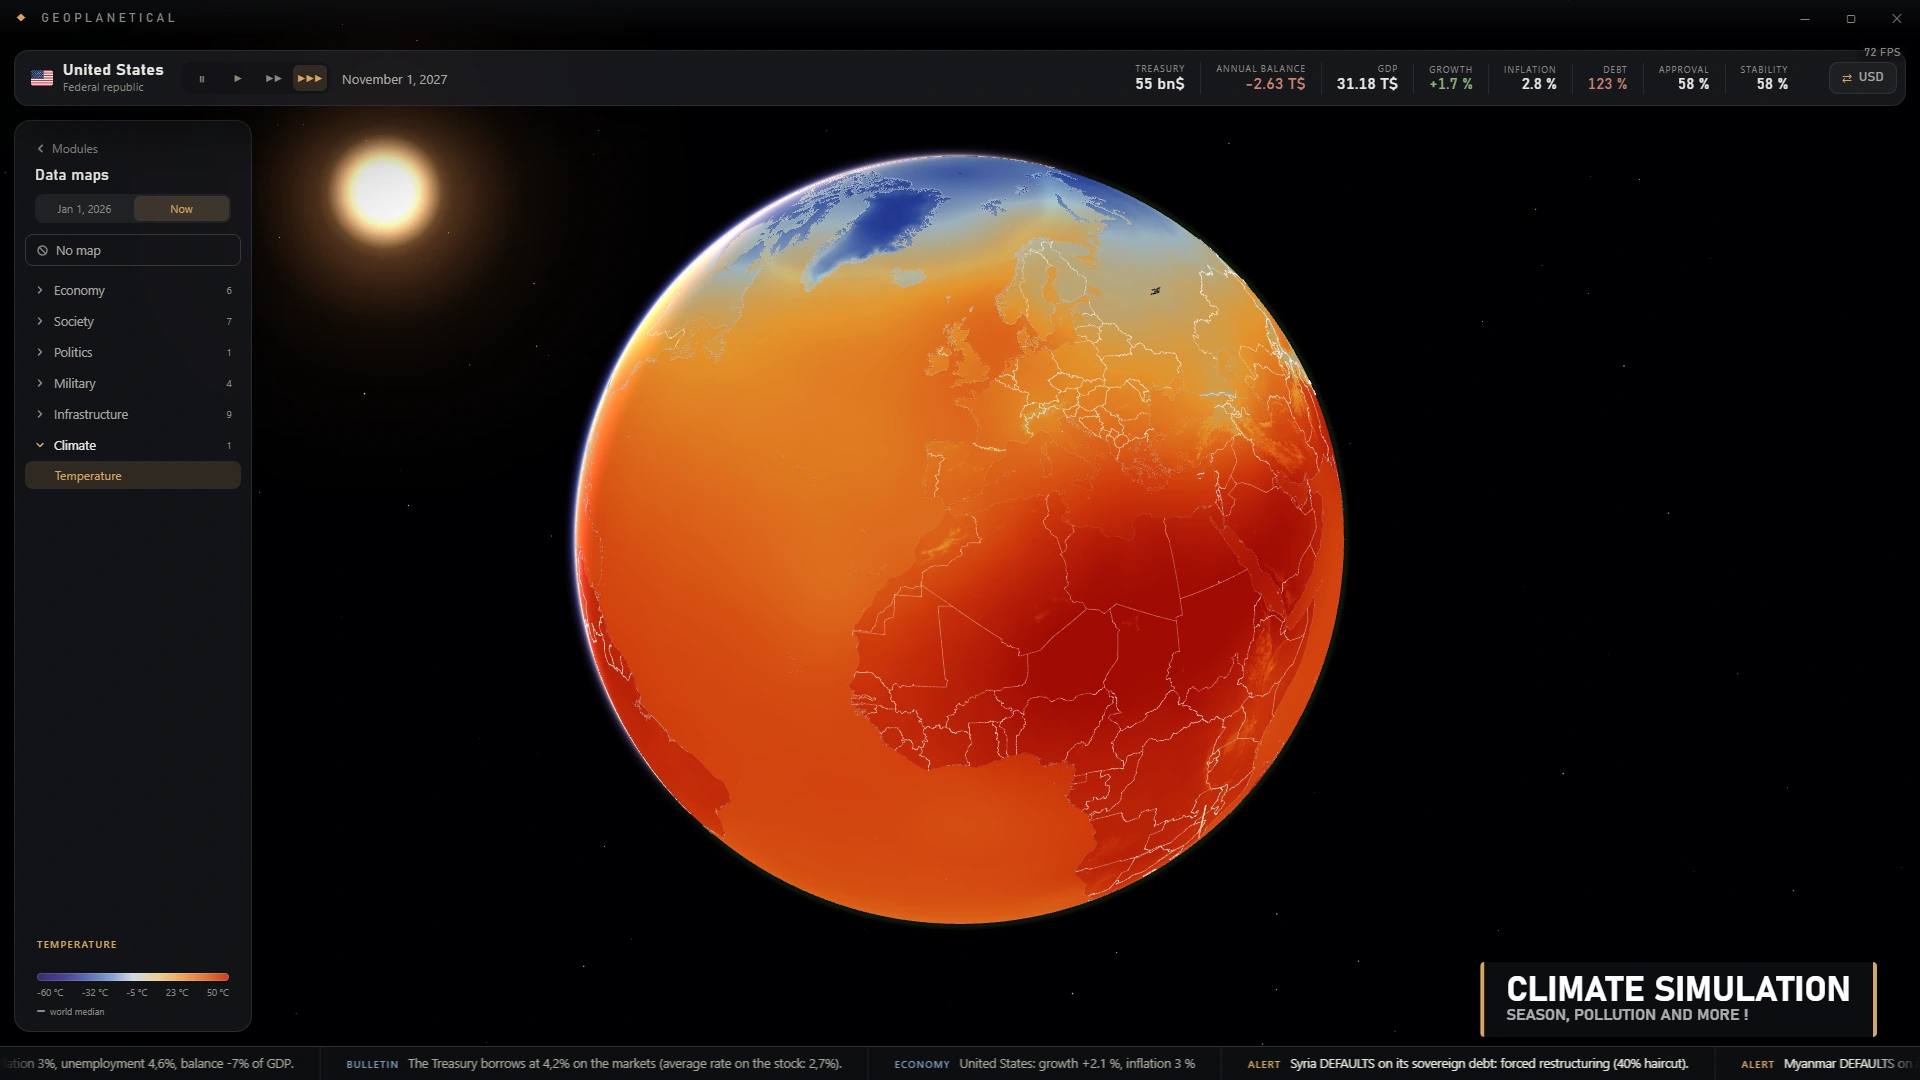The width and height of the screenshot is (1920, 1080).
Task: Click the world median legend entry
Action: 71,1012
